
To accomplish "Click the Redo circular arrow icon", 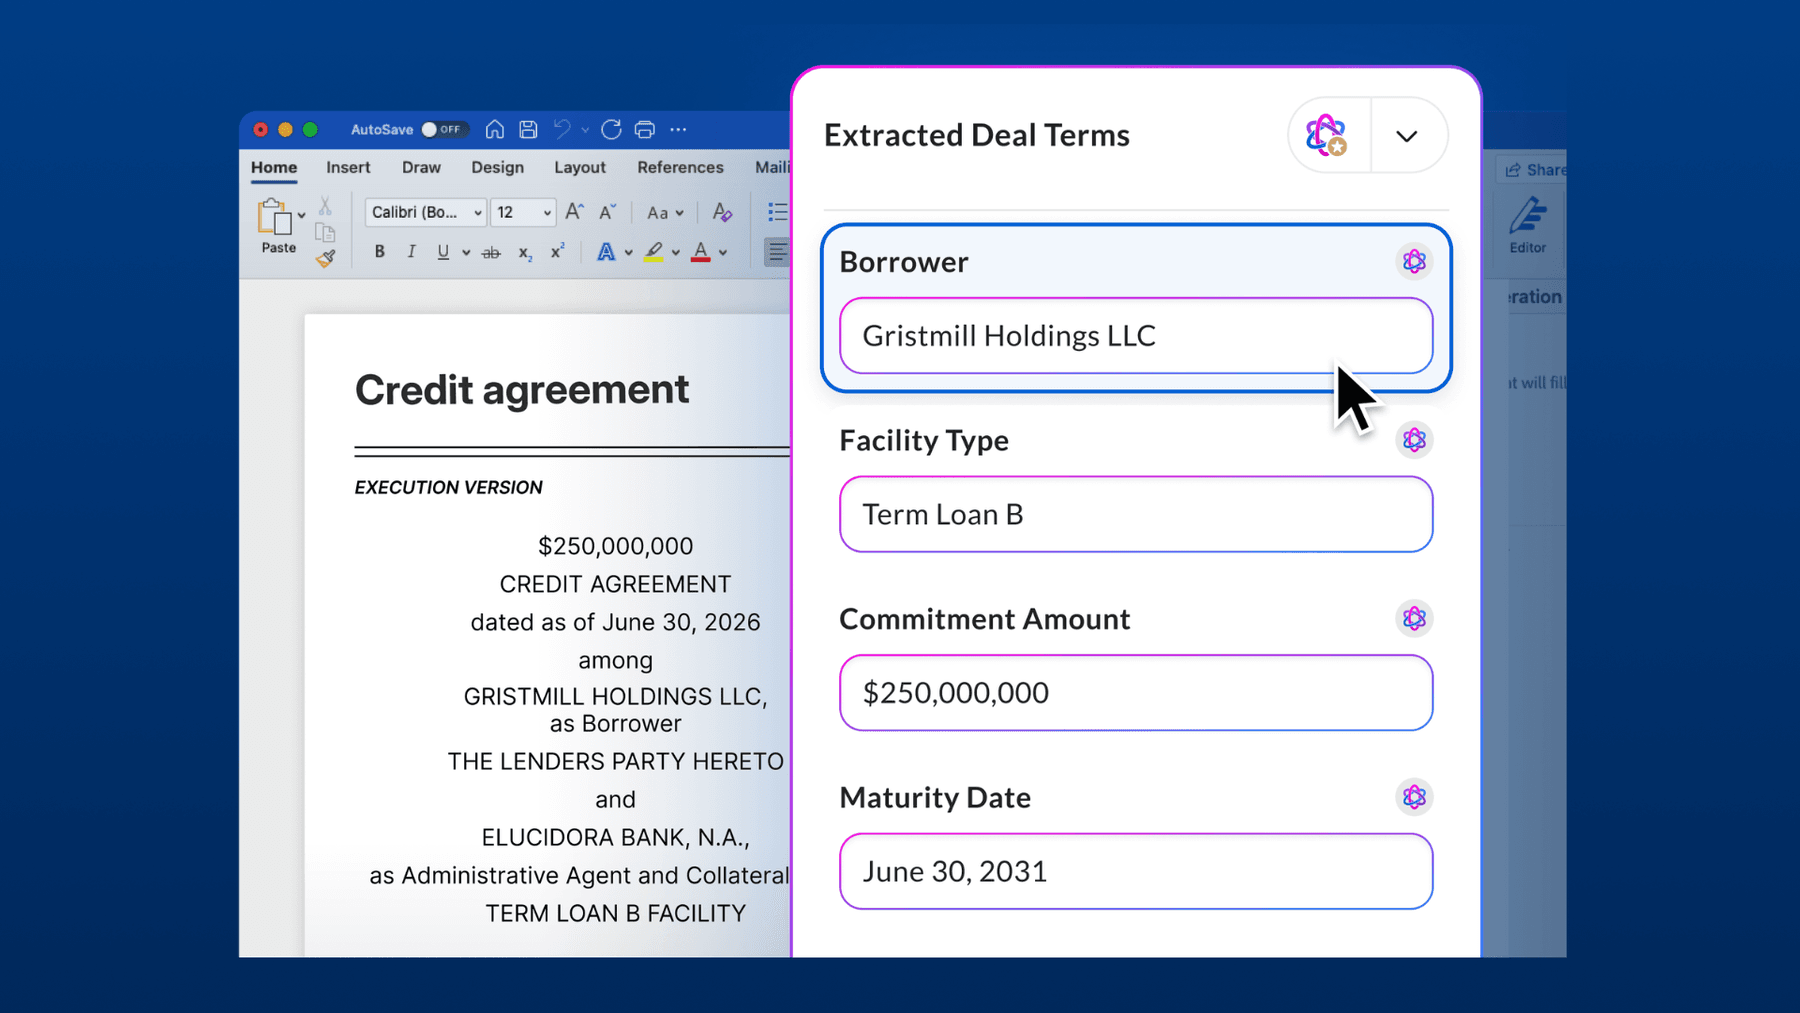I will [611, 129].
